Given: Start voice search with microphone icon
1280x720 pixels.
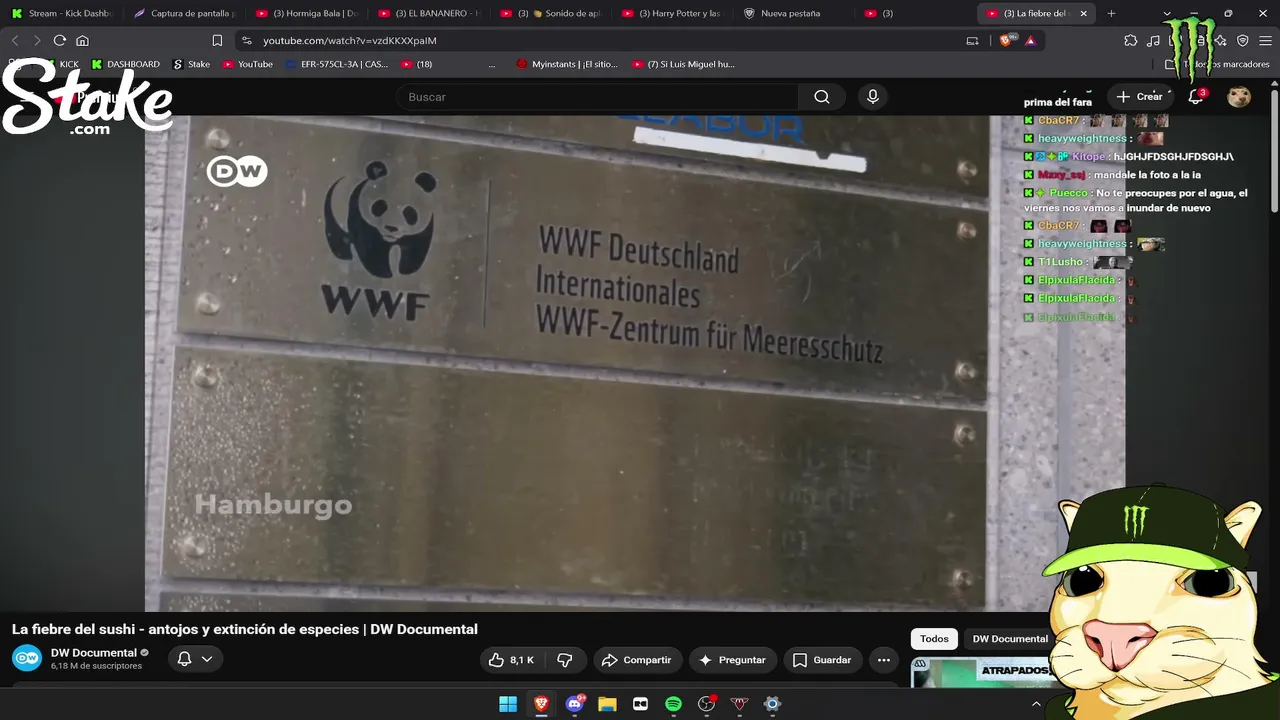Looking at the screenshot, I should click(873, 97).
